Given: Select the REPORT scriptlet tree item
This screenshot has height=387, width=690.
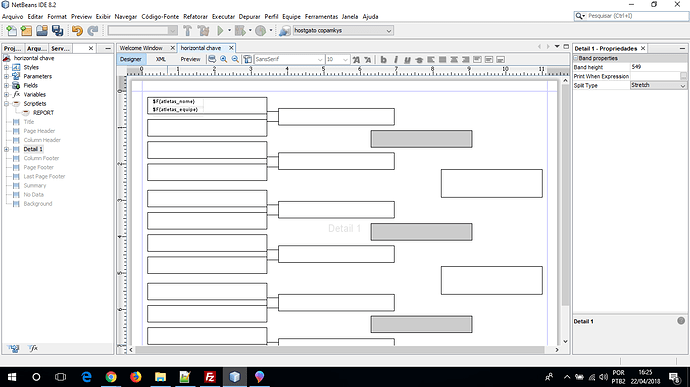Looking at the screenshot, I should tap(43, 113).
